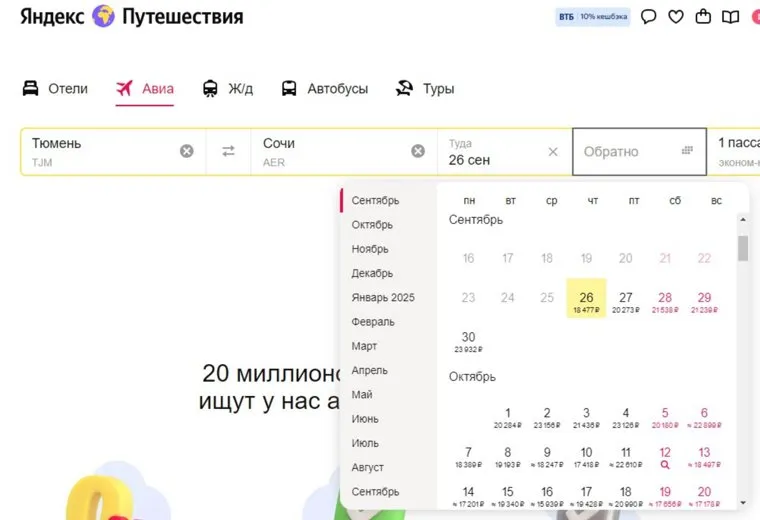The height and width of the screenshot is (520, 760).
Task: Open the Автобусы buses tab
Action: point(324,89)
